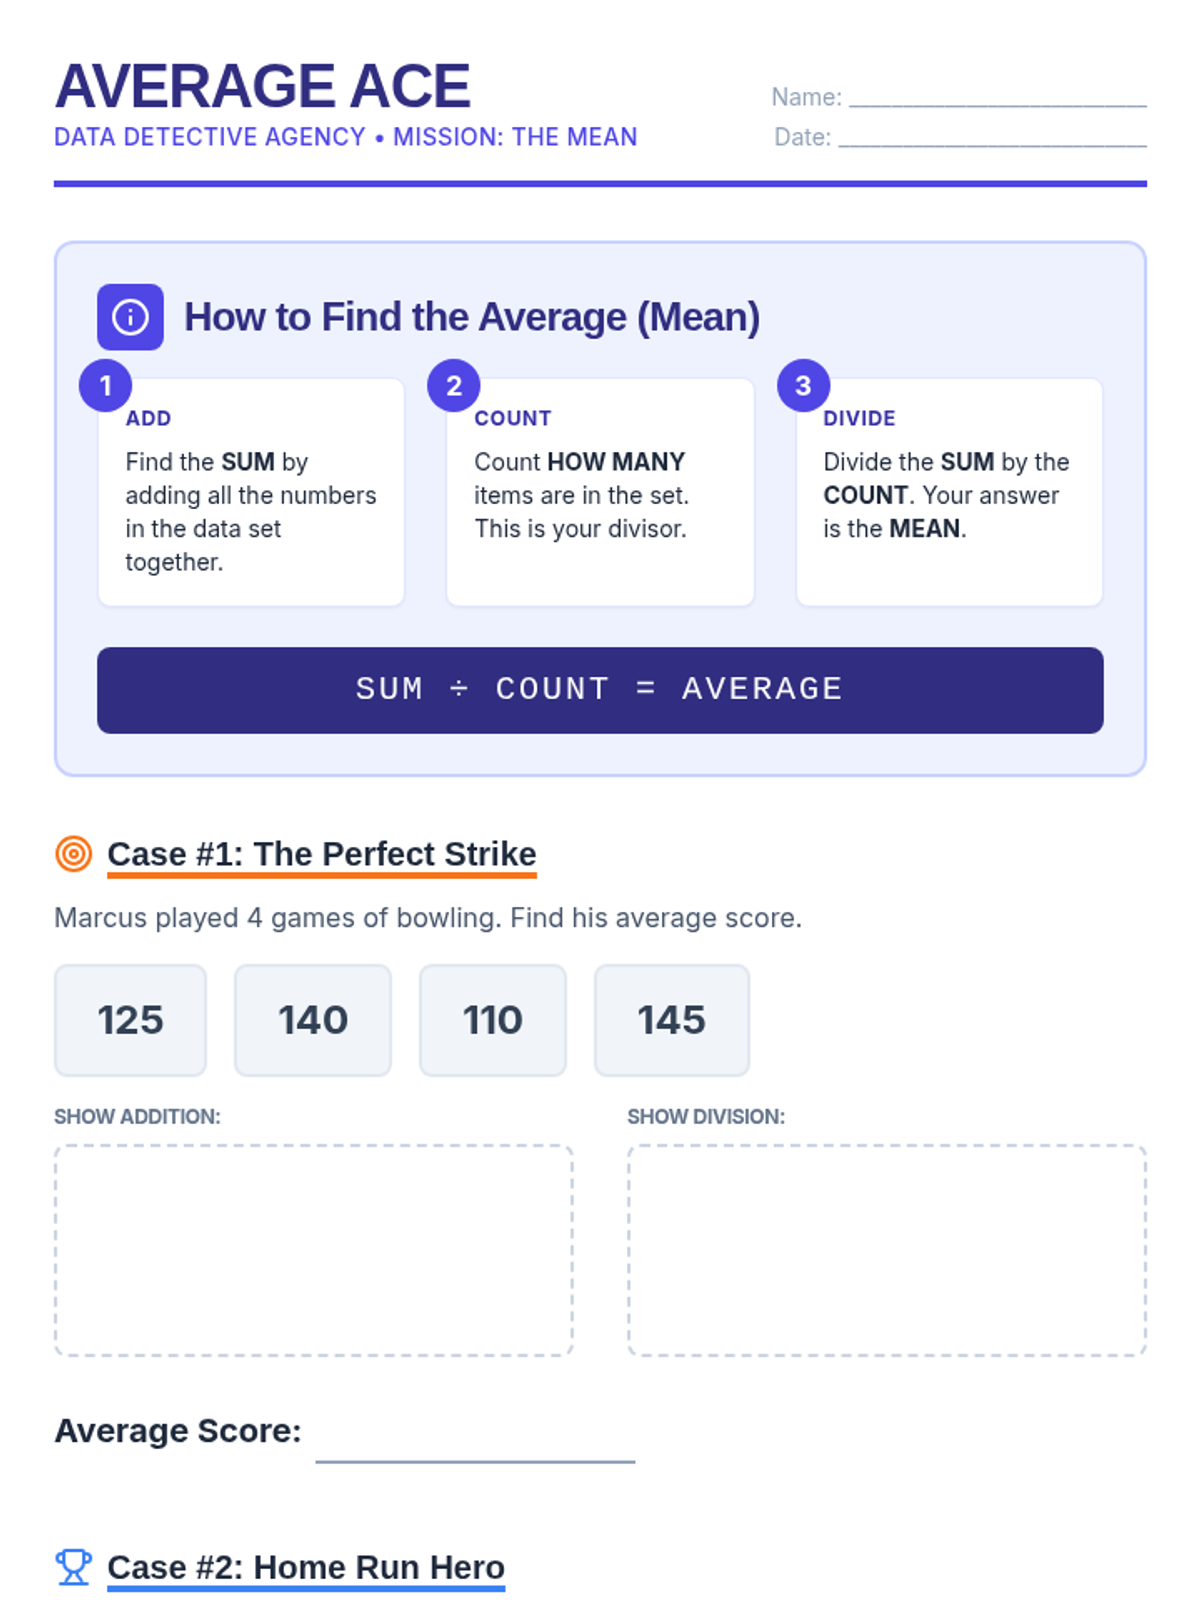The width and height of the screenshot is (1200, 1600).
Task: Select the 140 score tile
Action: (313, 1020)
